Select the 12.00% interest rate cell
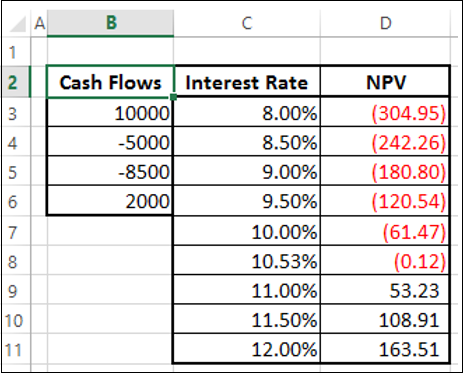This screenshot has width=463, height=373. (x=247, y=348)
